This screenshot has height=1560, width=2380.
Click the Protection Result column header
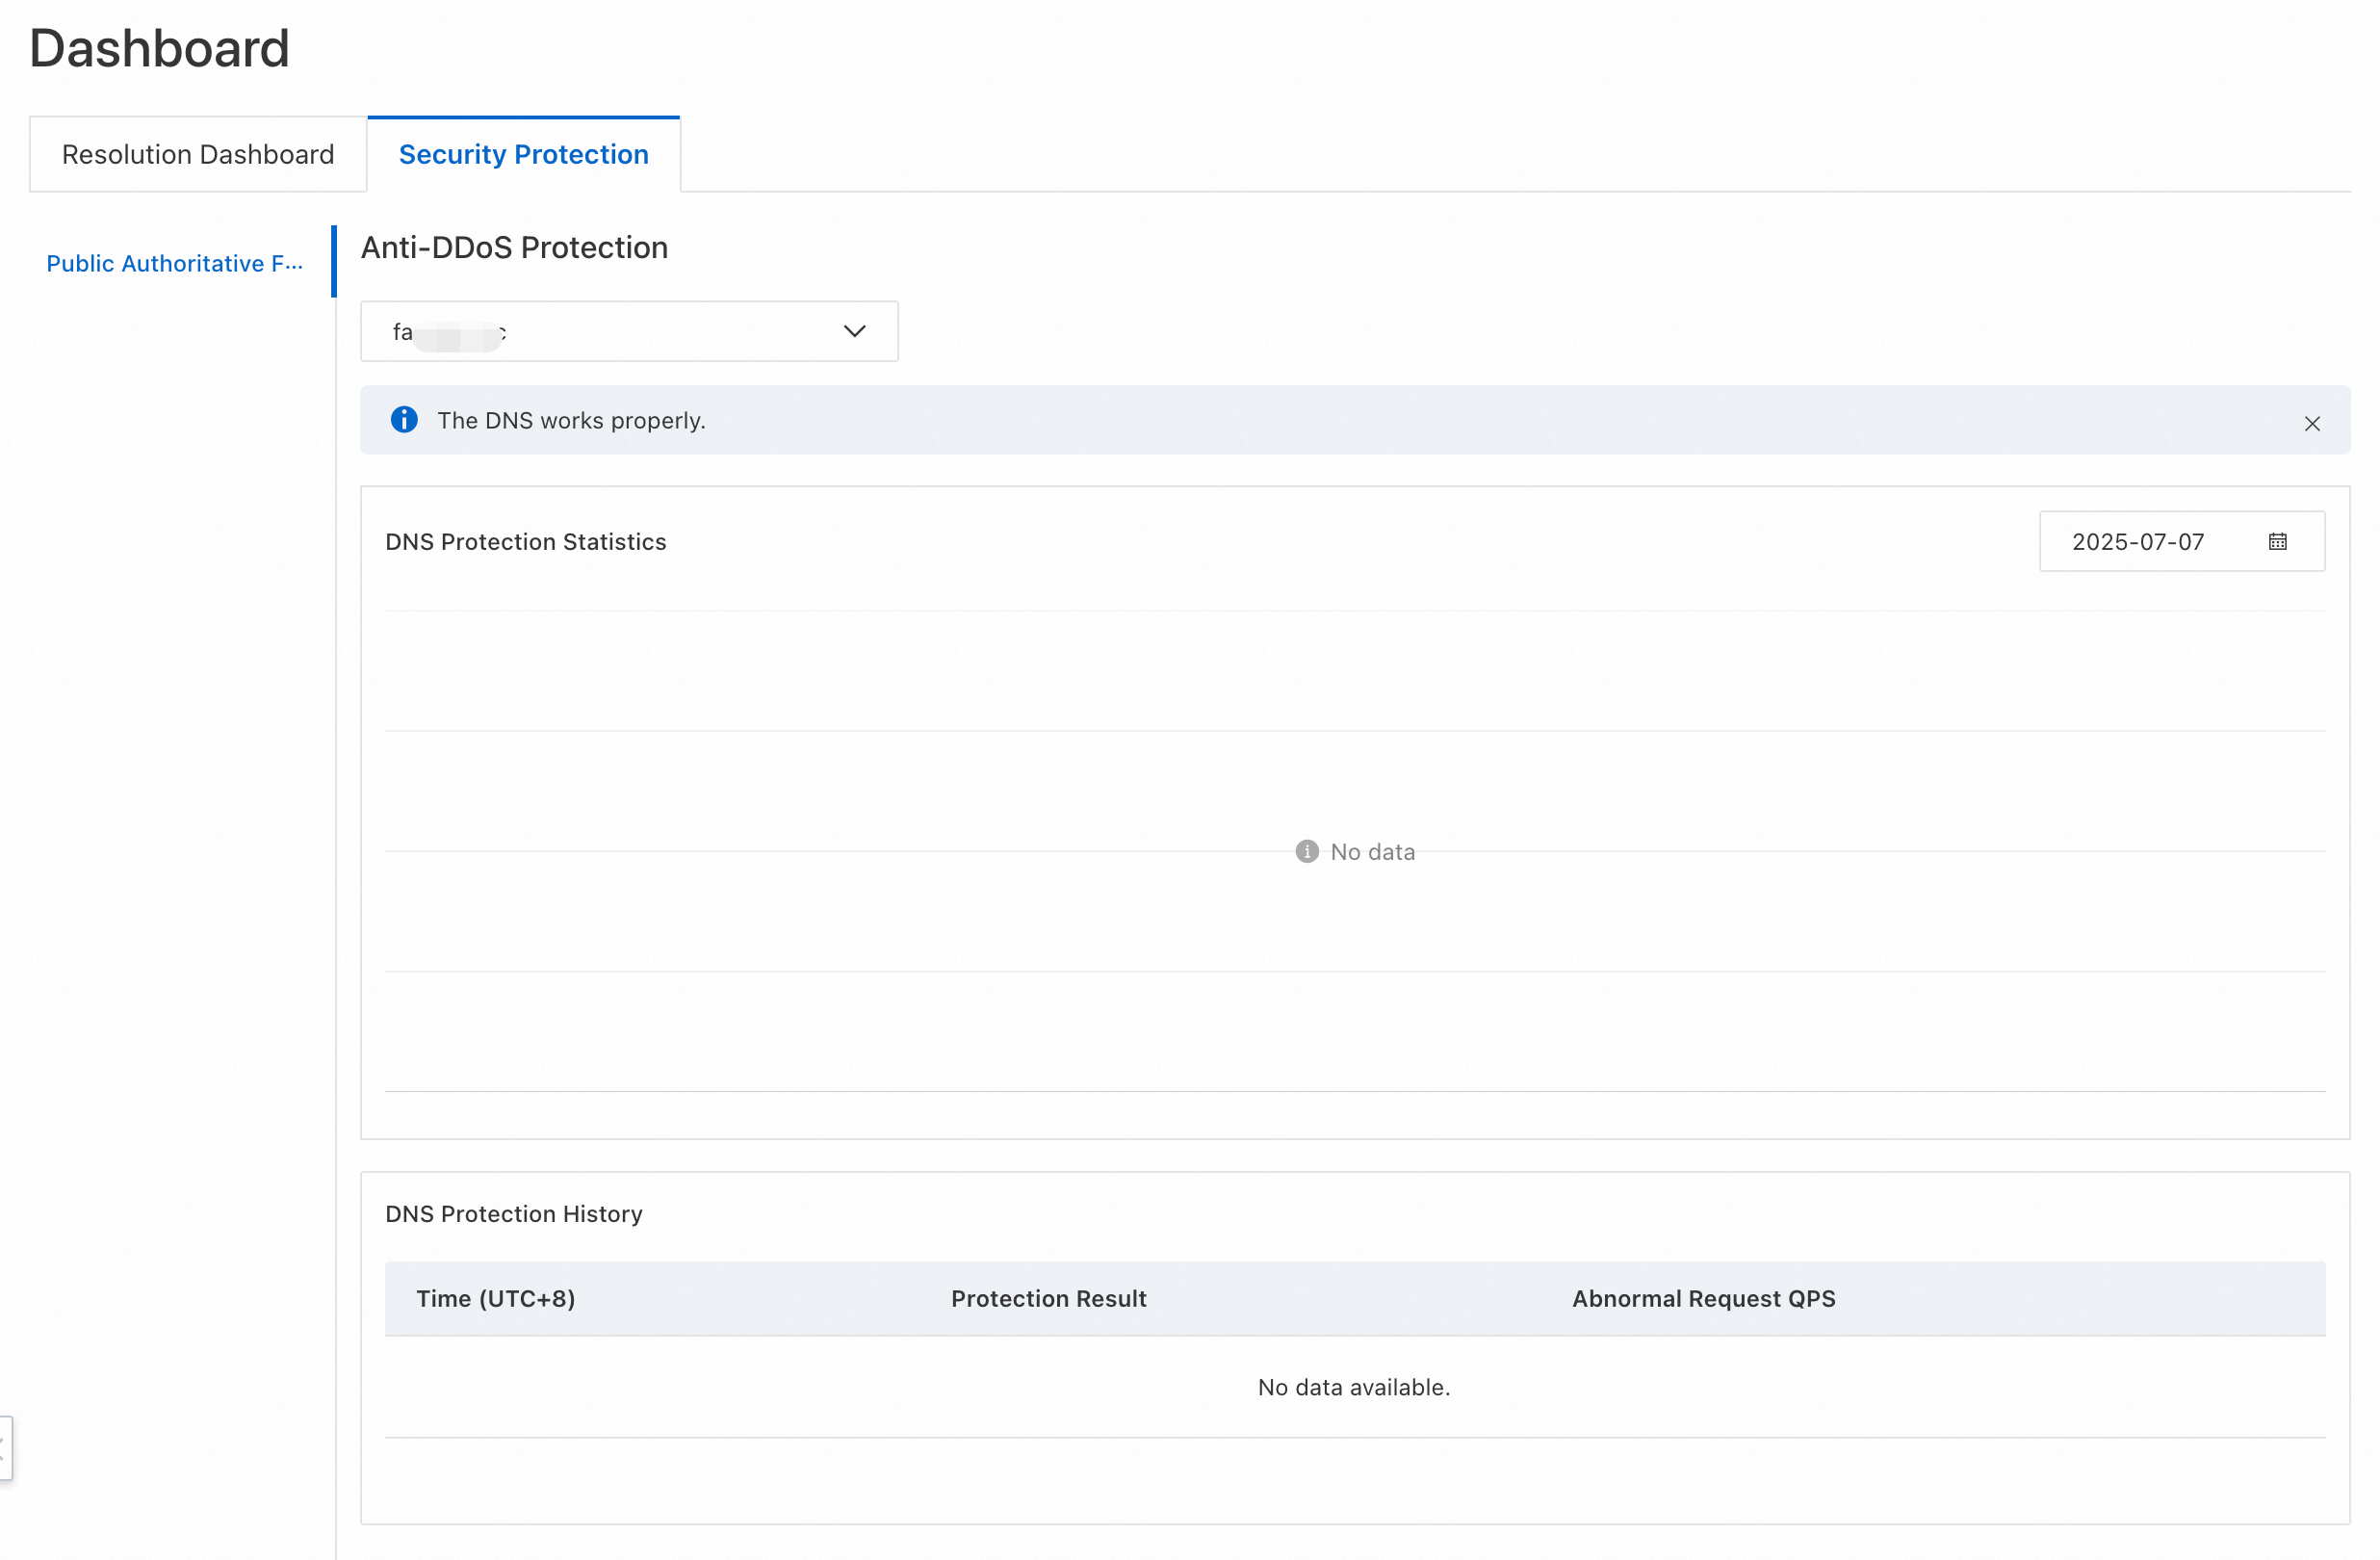[1048, 1298]
